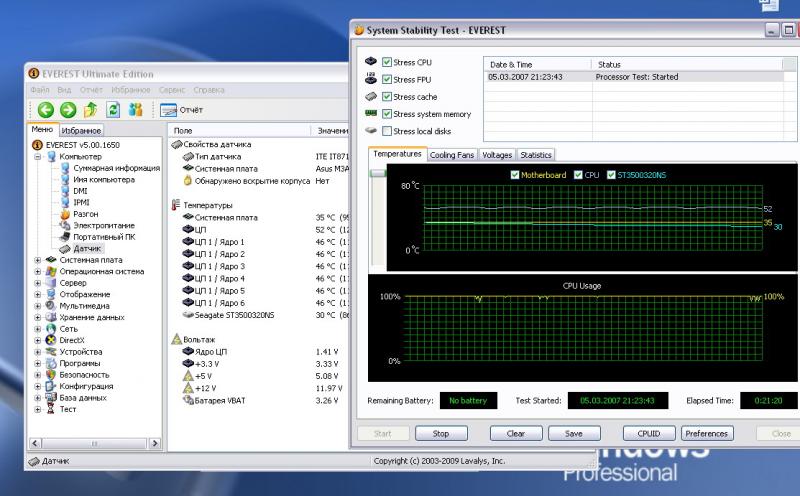Click the Ядро ЦП chip icon
This screenshot has width=800, height=496.
188,352
